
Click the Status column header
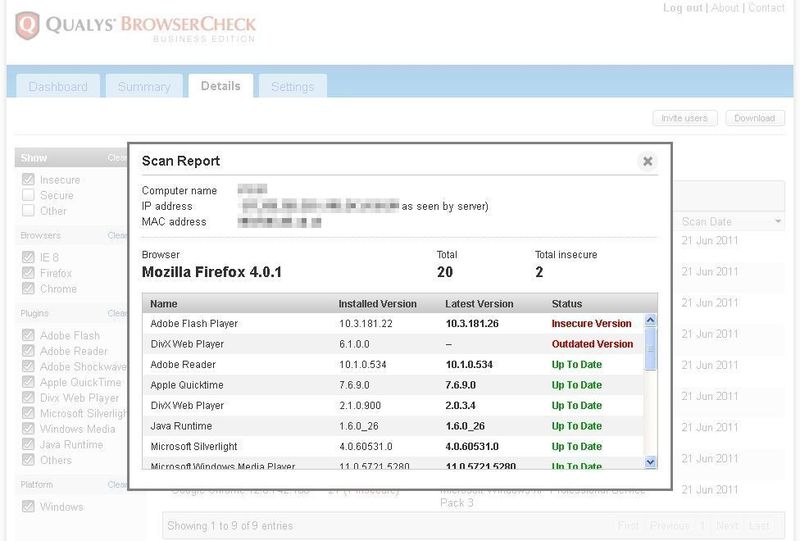pos(566,304)
